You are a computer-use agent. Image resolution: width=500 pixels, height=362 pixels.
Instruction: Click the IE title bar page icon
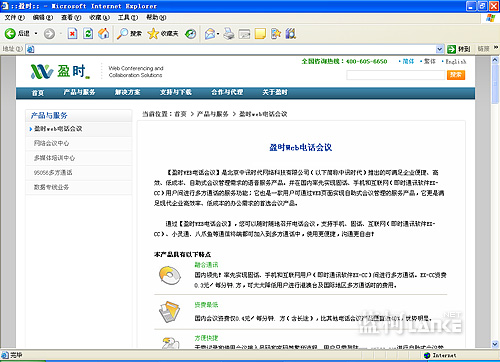(5, 6)
